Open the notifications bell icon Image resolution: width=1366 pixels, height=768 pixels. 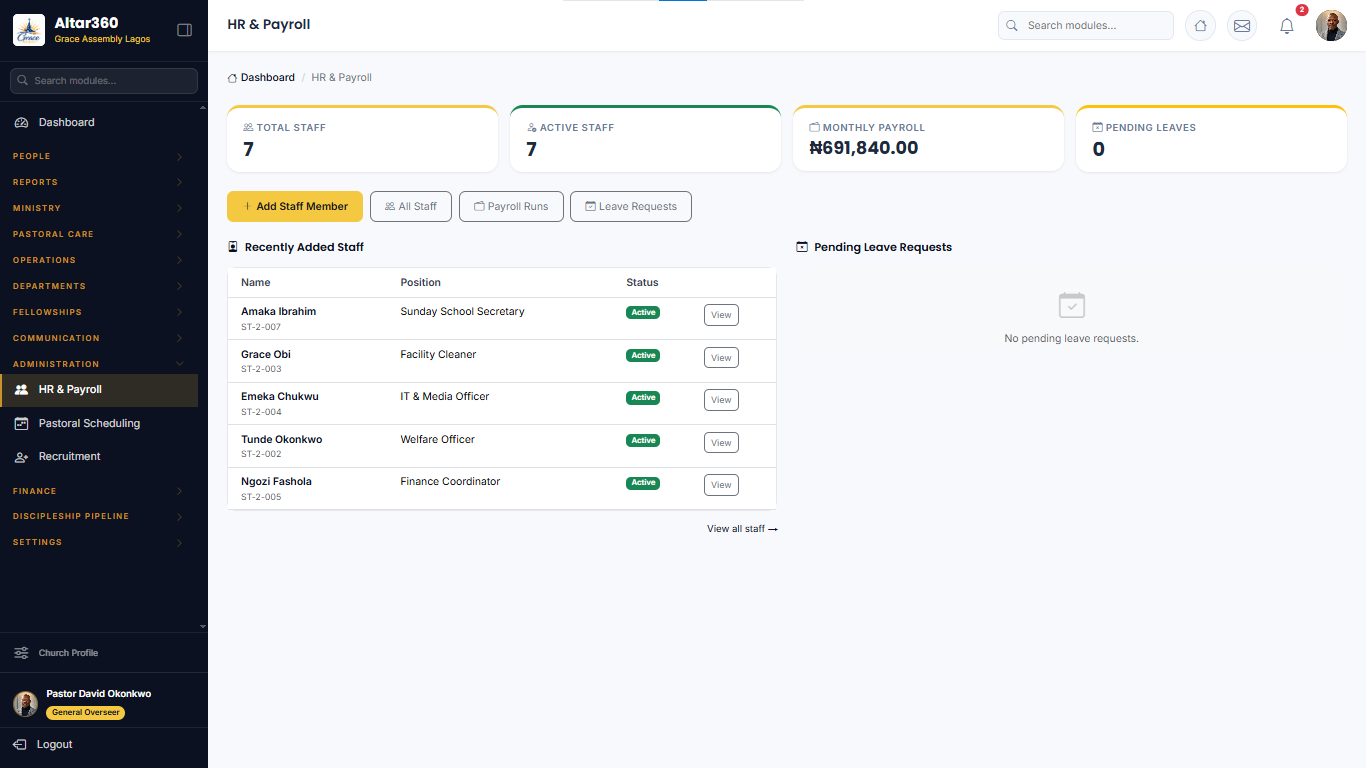click(x=1287, y=26)
